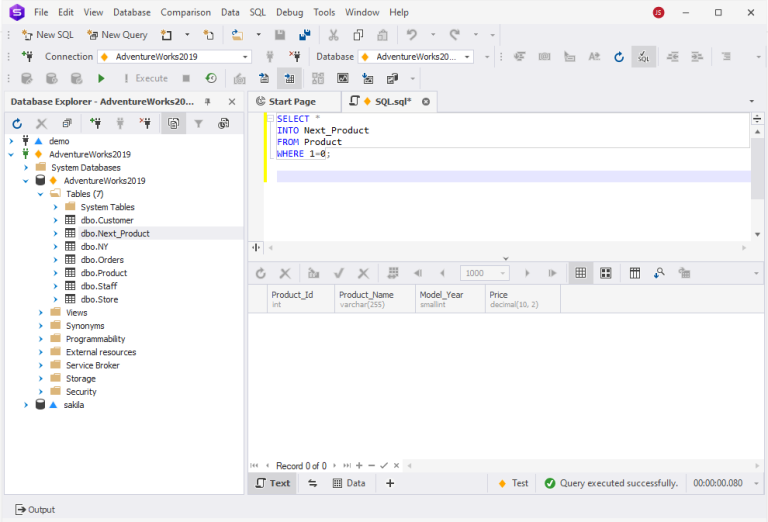Open the Output panel

pos(35,510)
